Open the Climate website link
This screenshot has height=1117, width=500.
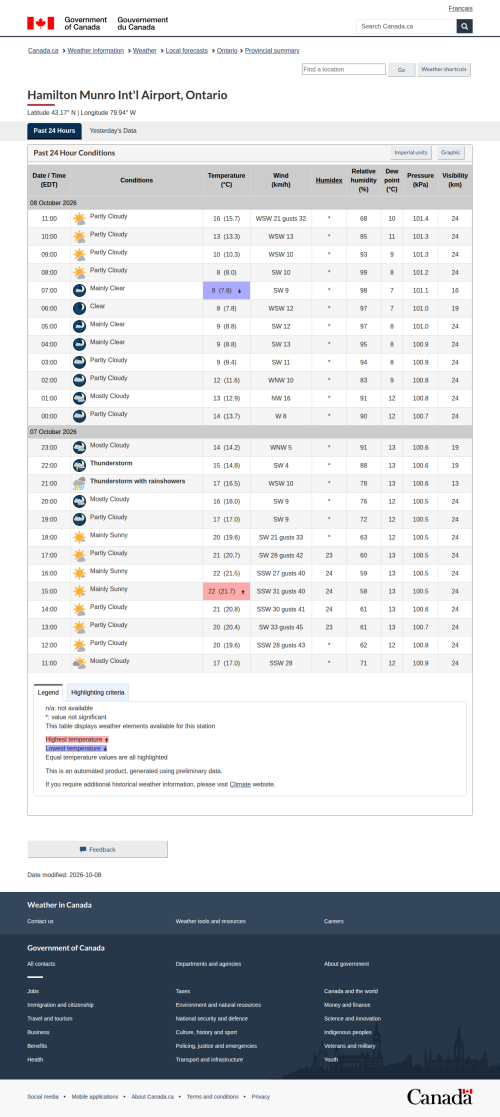[x=239, y=784]
